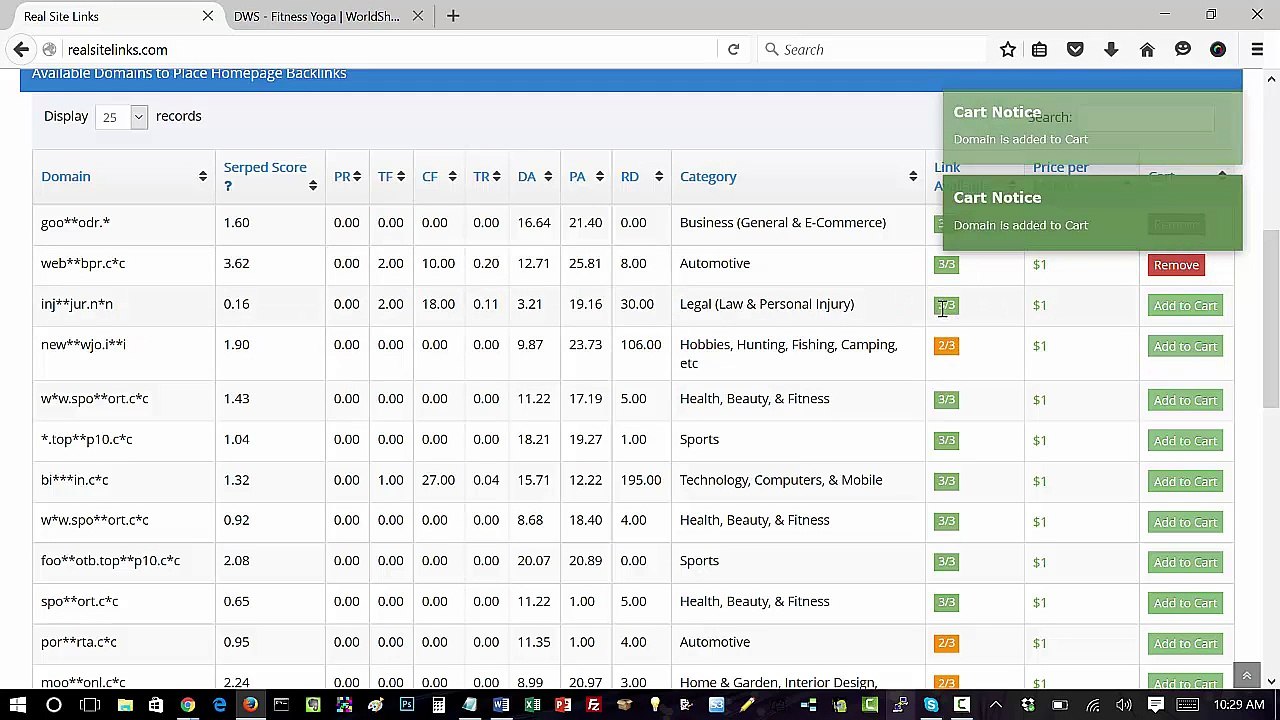The width and height of the screenshot is (1280, 720).
Task: Add por**rta.c*c to cart
Action: [x=1185, y=643]
